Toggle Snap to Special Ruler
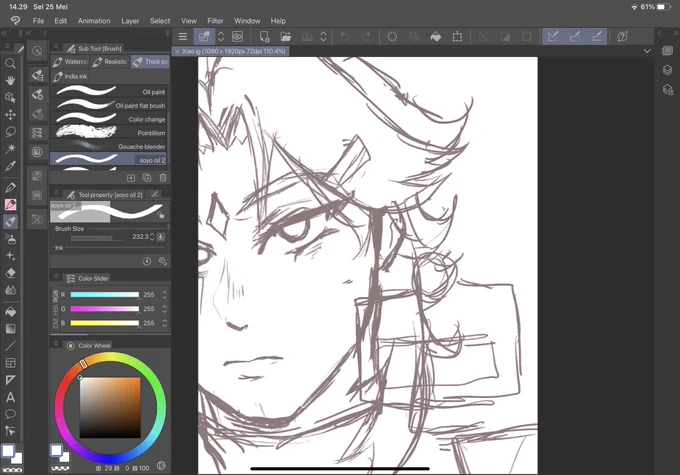680x475 pixels. click(x=575, y=36)
